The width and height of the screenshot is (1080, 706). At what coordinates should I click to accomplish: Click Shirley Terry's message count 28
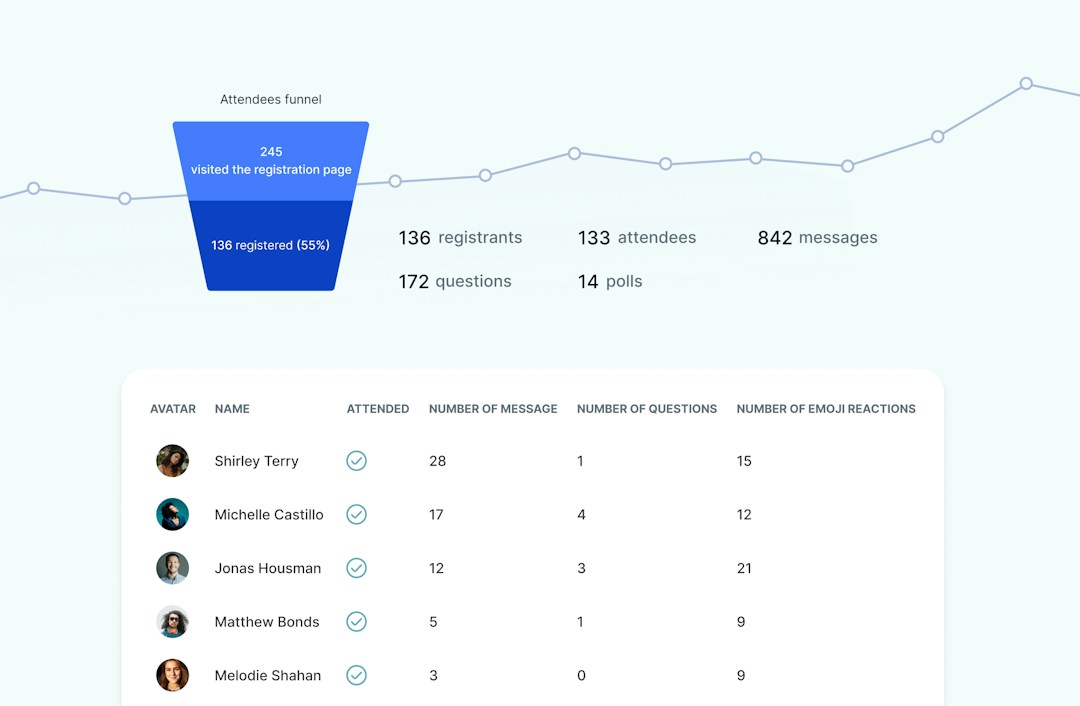coord(437,461)
